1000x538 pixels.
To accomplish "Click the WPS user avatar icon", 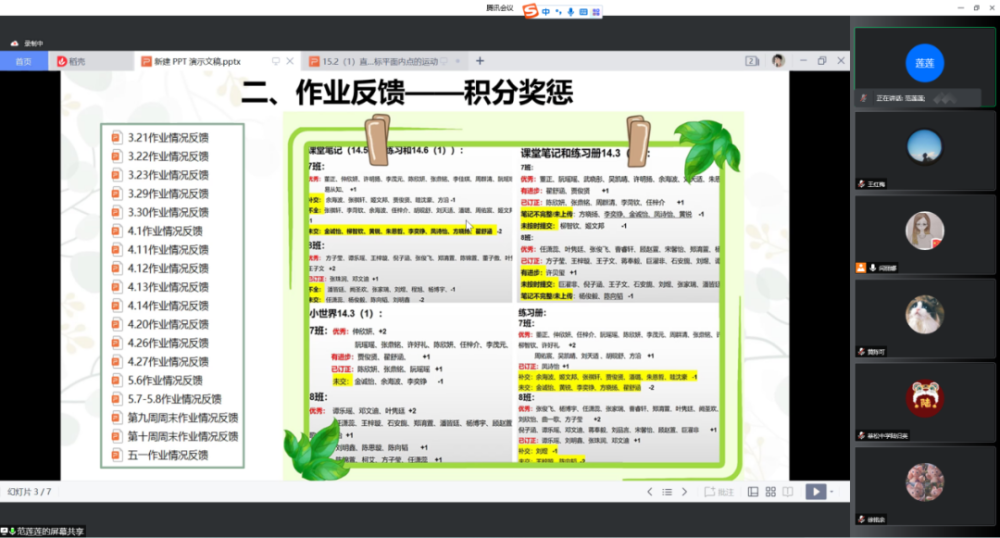I will click(x=778, y=61).
